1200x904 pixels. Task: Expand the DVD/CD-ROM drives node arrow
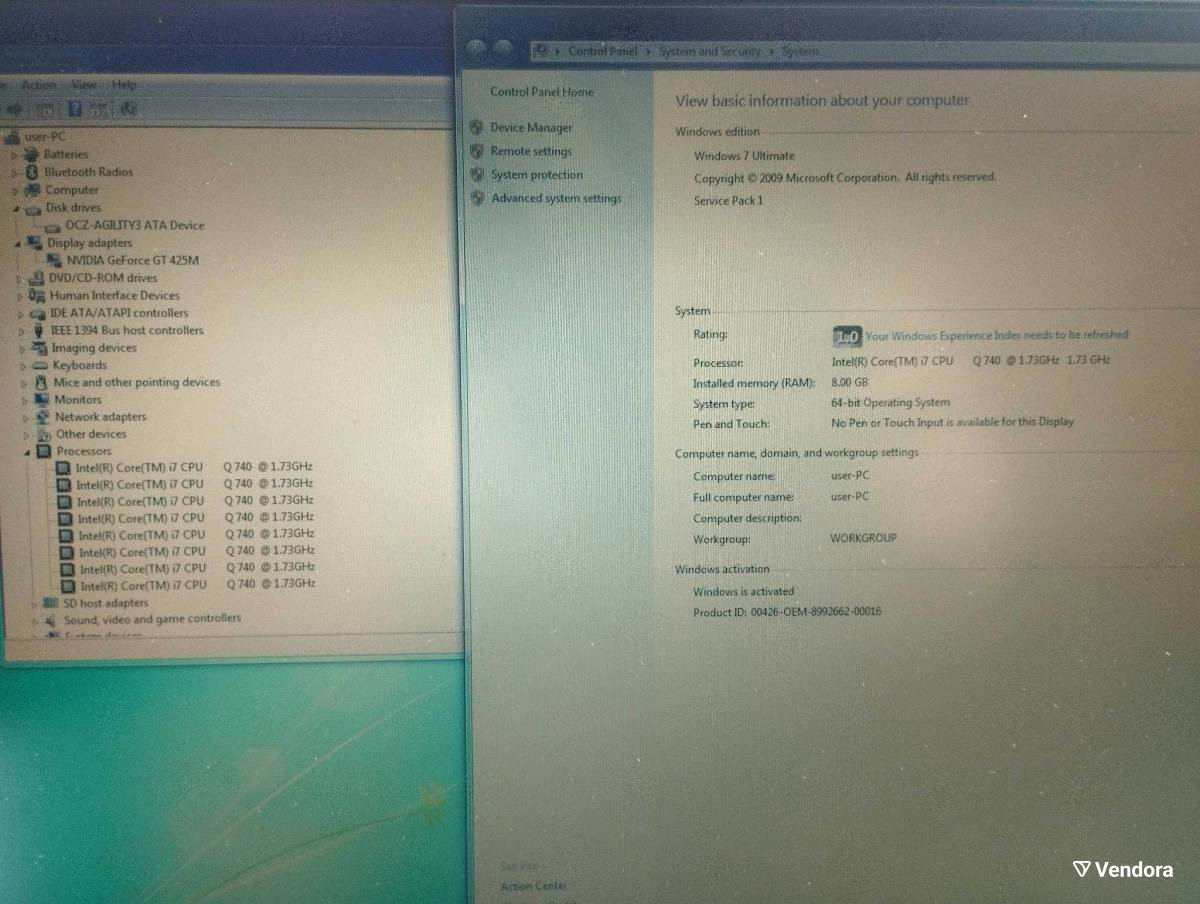point(19,278)
